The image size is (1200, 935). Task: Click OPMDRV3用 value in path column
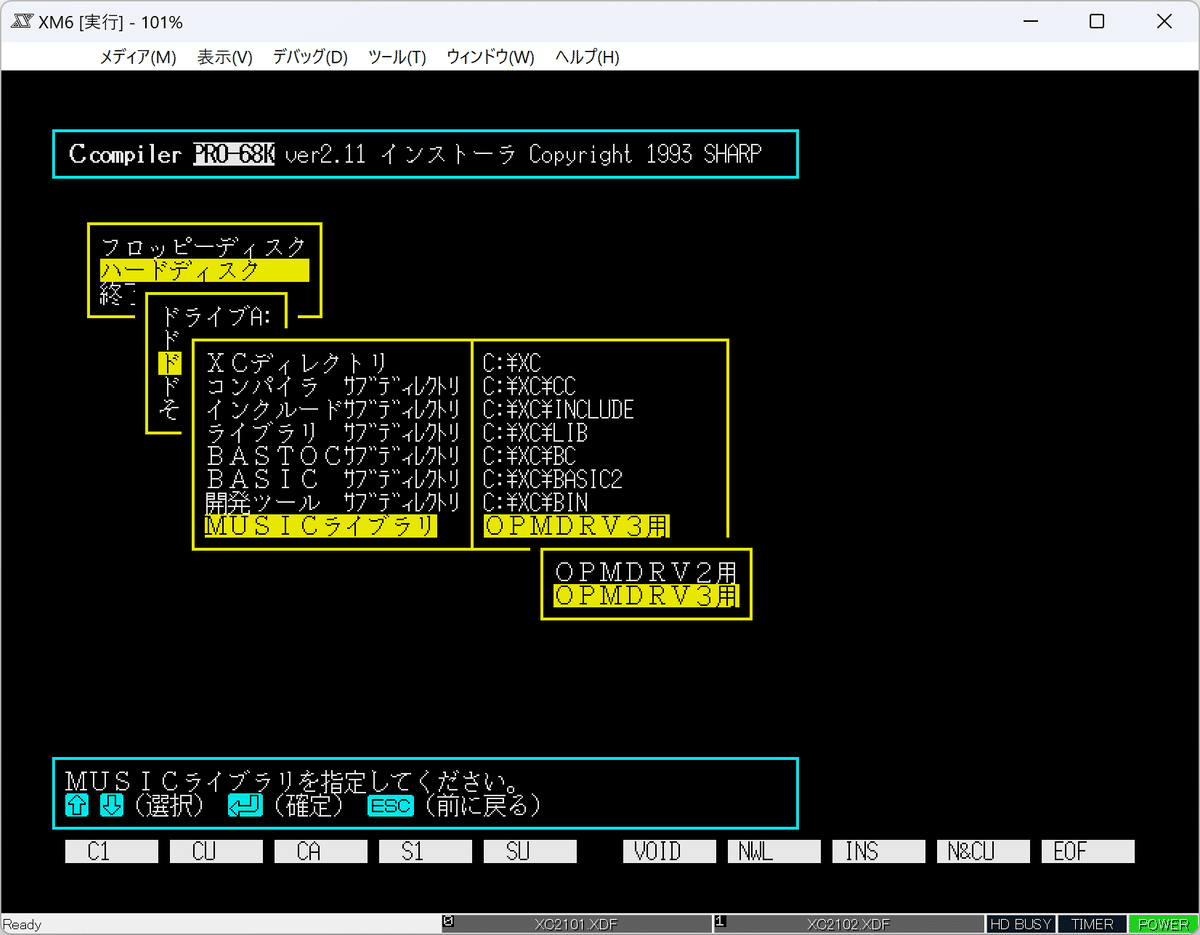point(576,526)
